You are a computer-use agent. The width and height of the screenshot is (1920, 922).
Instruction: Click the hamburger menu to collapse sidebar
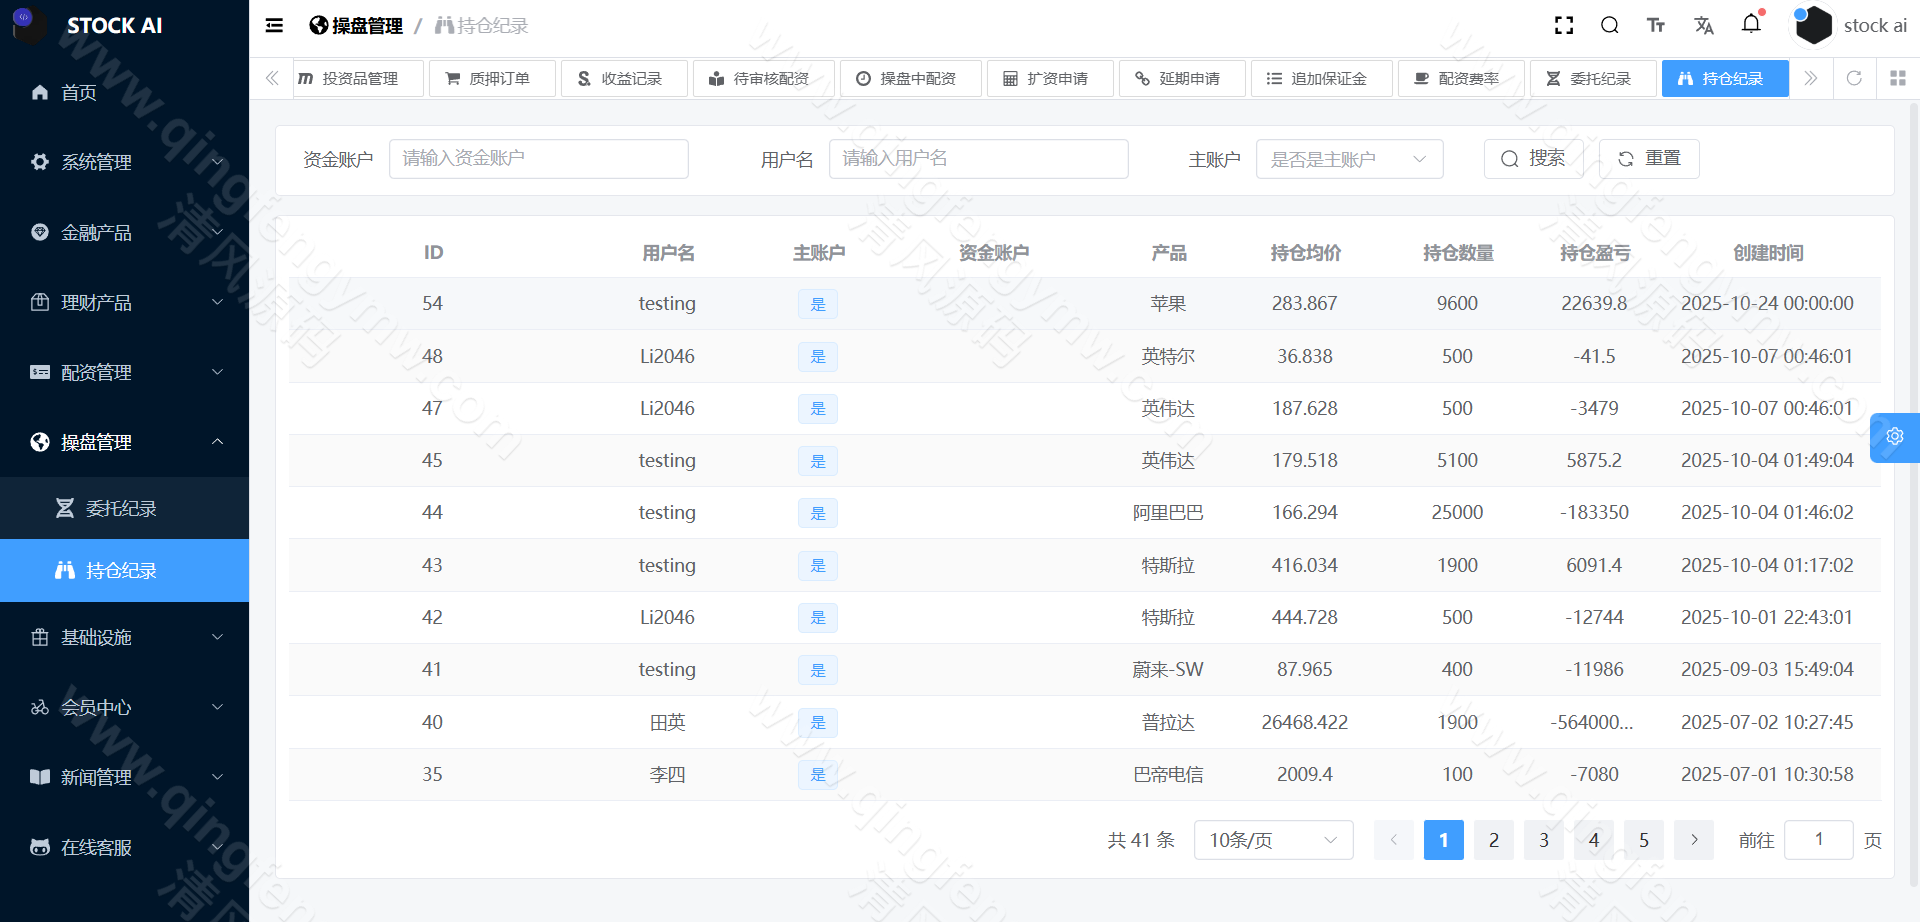point(273,25)
